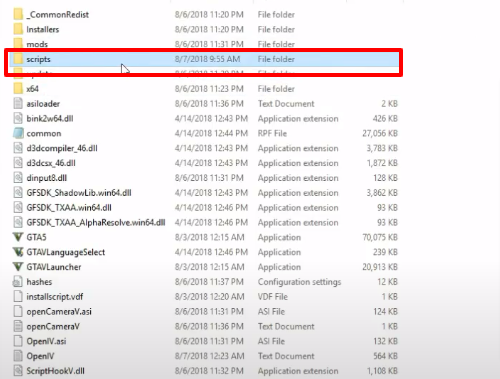Click the RPF File type cell
Screen dimensions: 500x379
[272, 133]
